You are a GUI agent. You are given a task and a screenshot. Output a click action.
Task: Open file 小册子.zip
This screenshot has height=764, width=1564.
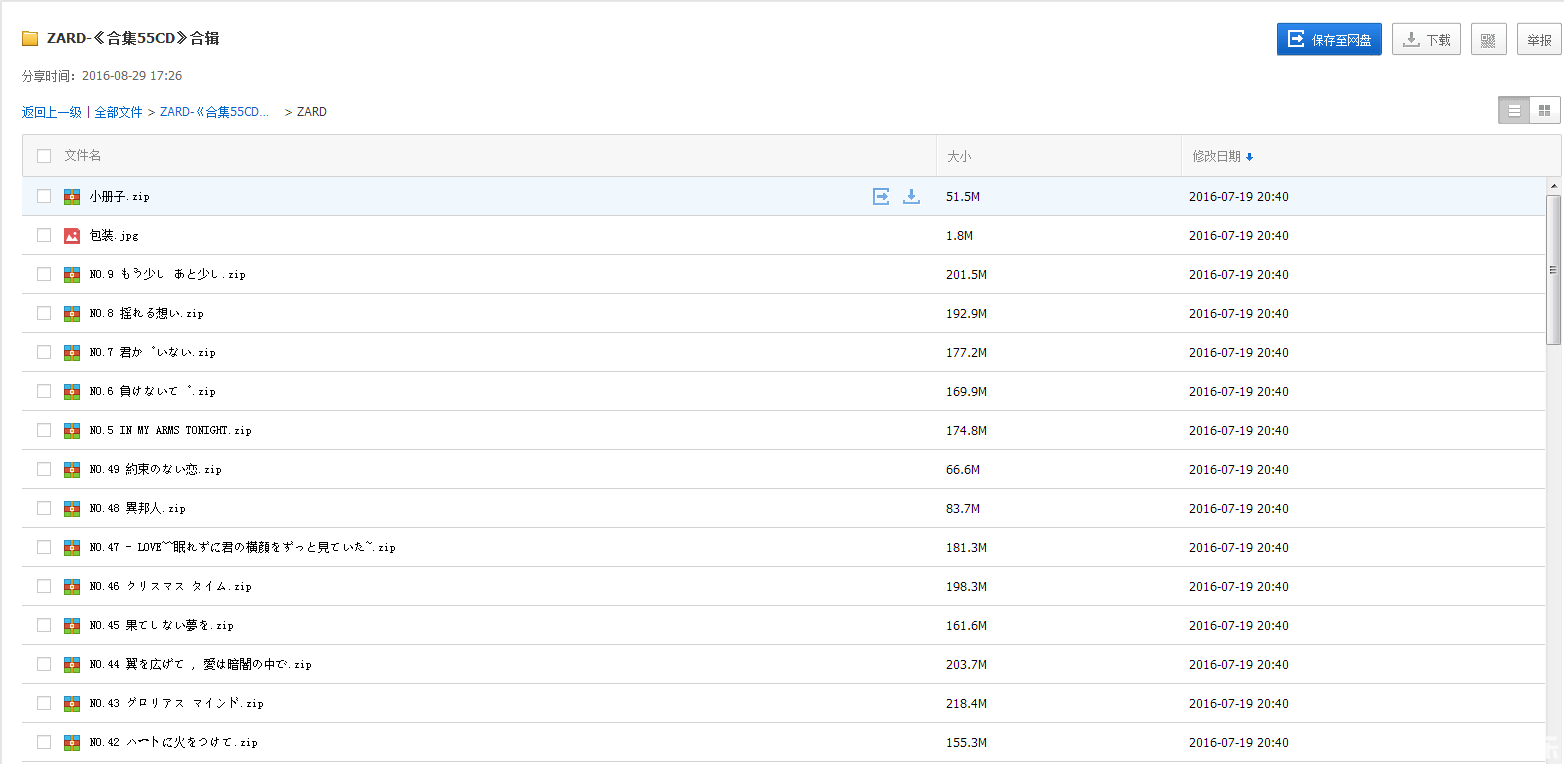point(119,197)
